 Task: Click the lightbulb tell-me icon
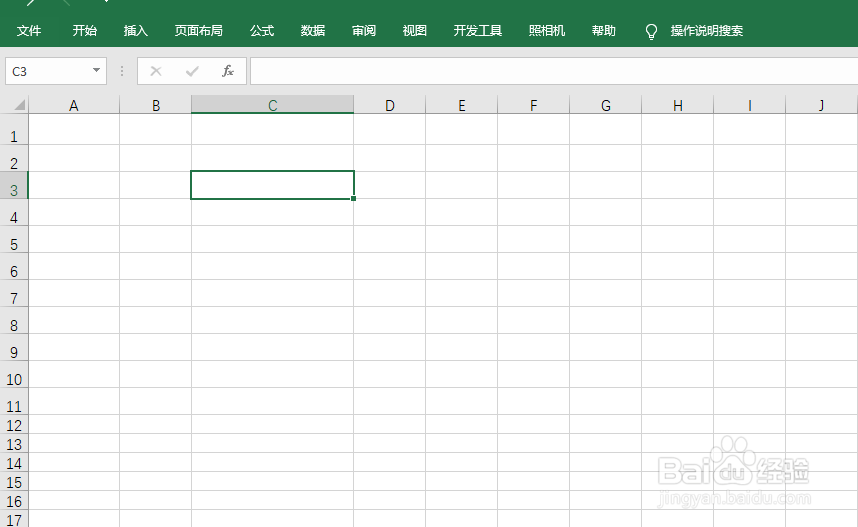point(651,32)
